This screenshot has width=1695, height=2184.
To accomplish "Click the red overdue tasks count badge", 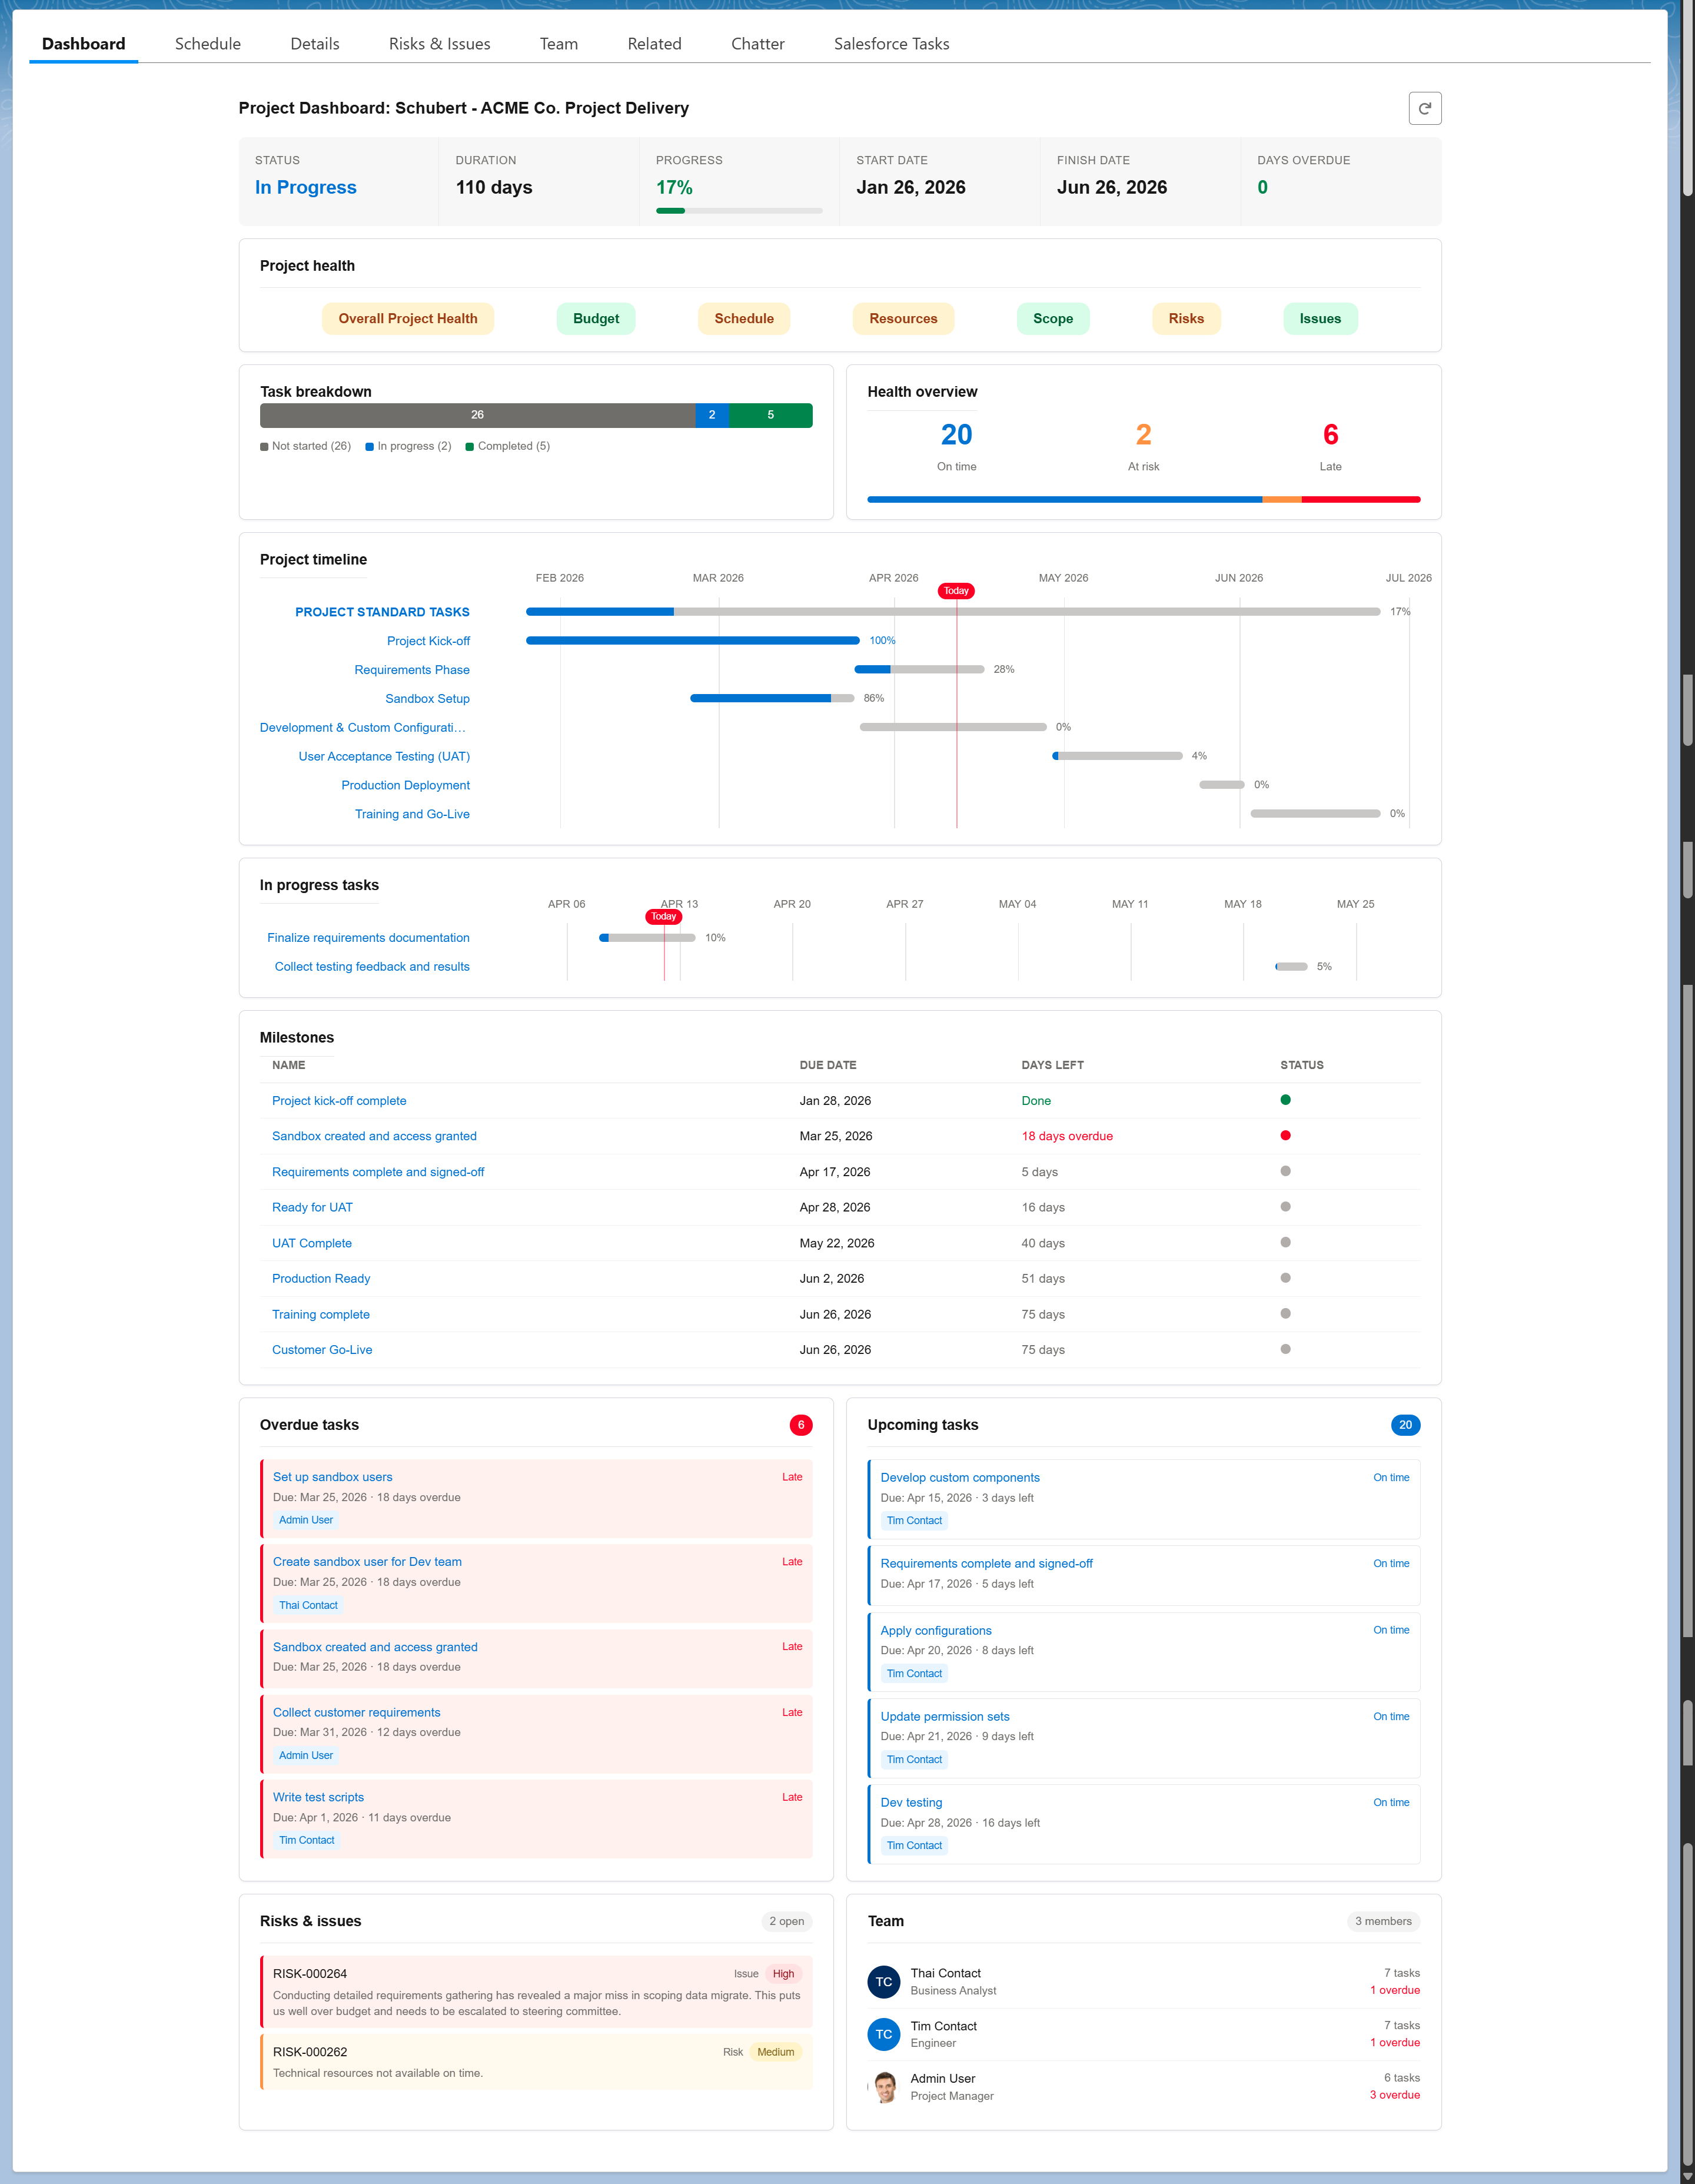I will (x=801, y=1425).
